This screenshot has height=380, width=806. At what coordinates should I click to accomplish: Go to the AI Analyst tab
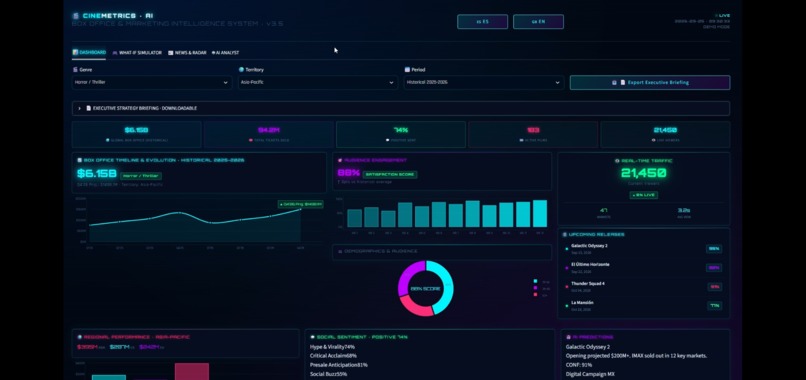tap(225, 52)
